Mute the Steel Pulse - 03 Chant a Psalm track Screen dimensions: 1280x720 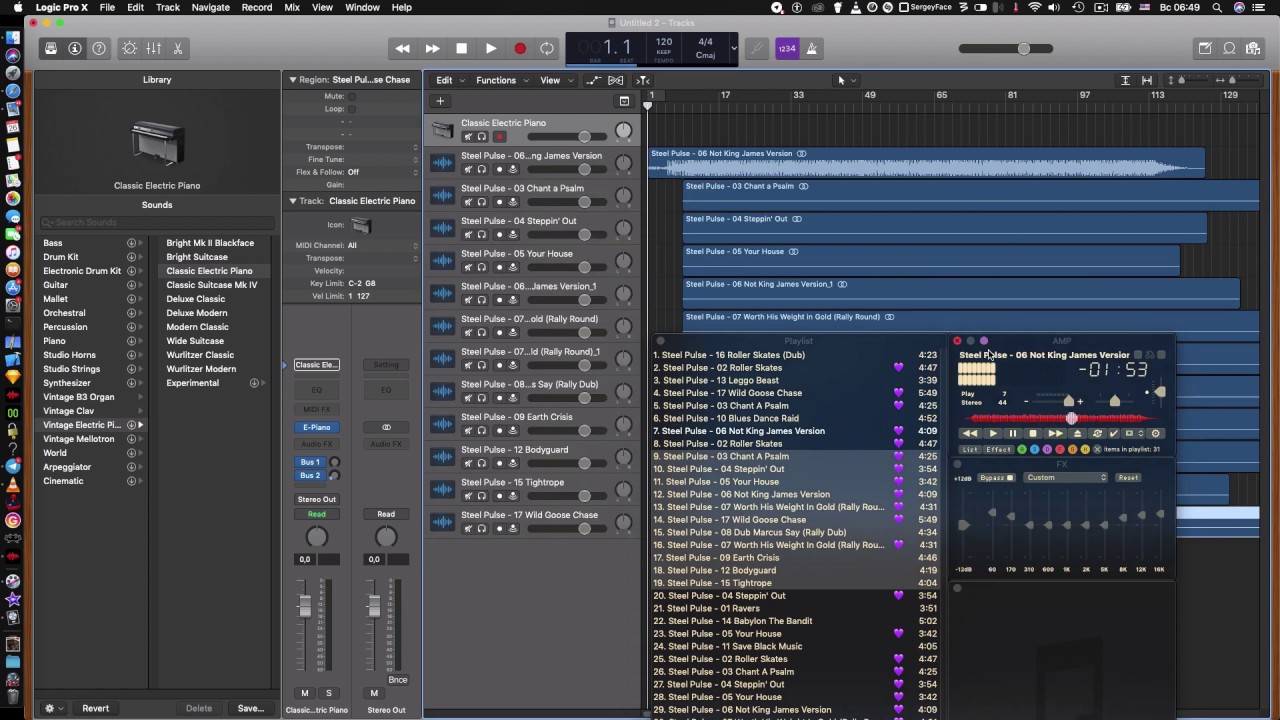tap(467, 202)
